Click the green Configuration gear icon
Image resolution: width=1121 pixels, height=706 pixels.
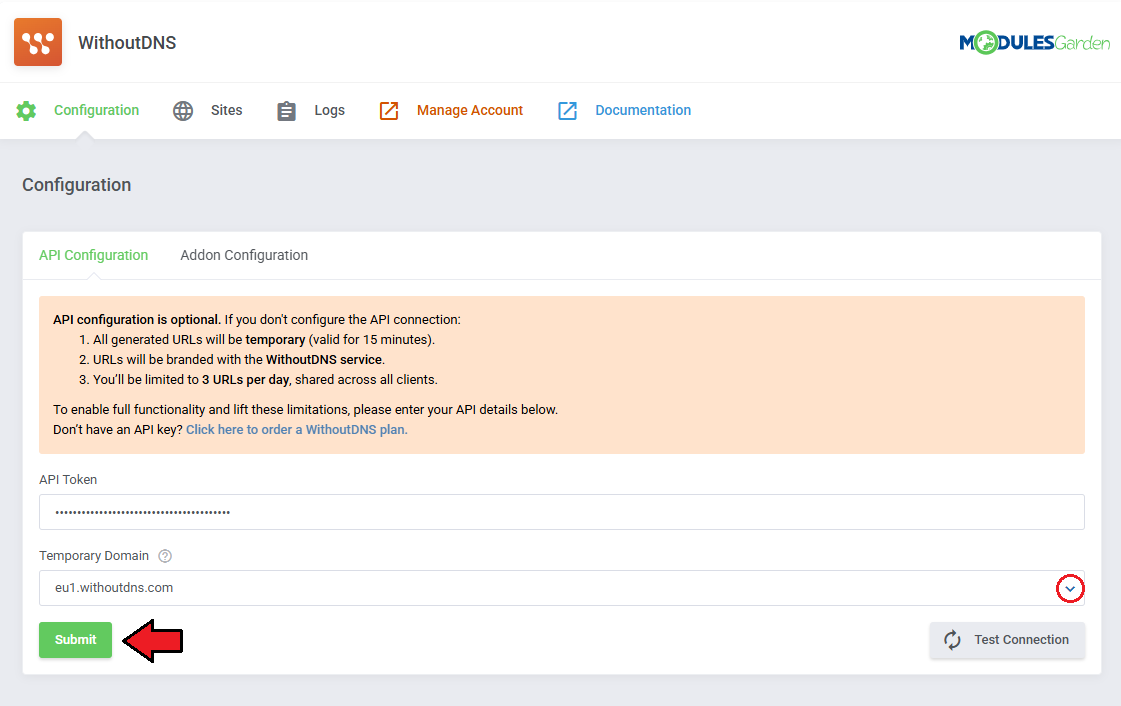26,111
